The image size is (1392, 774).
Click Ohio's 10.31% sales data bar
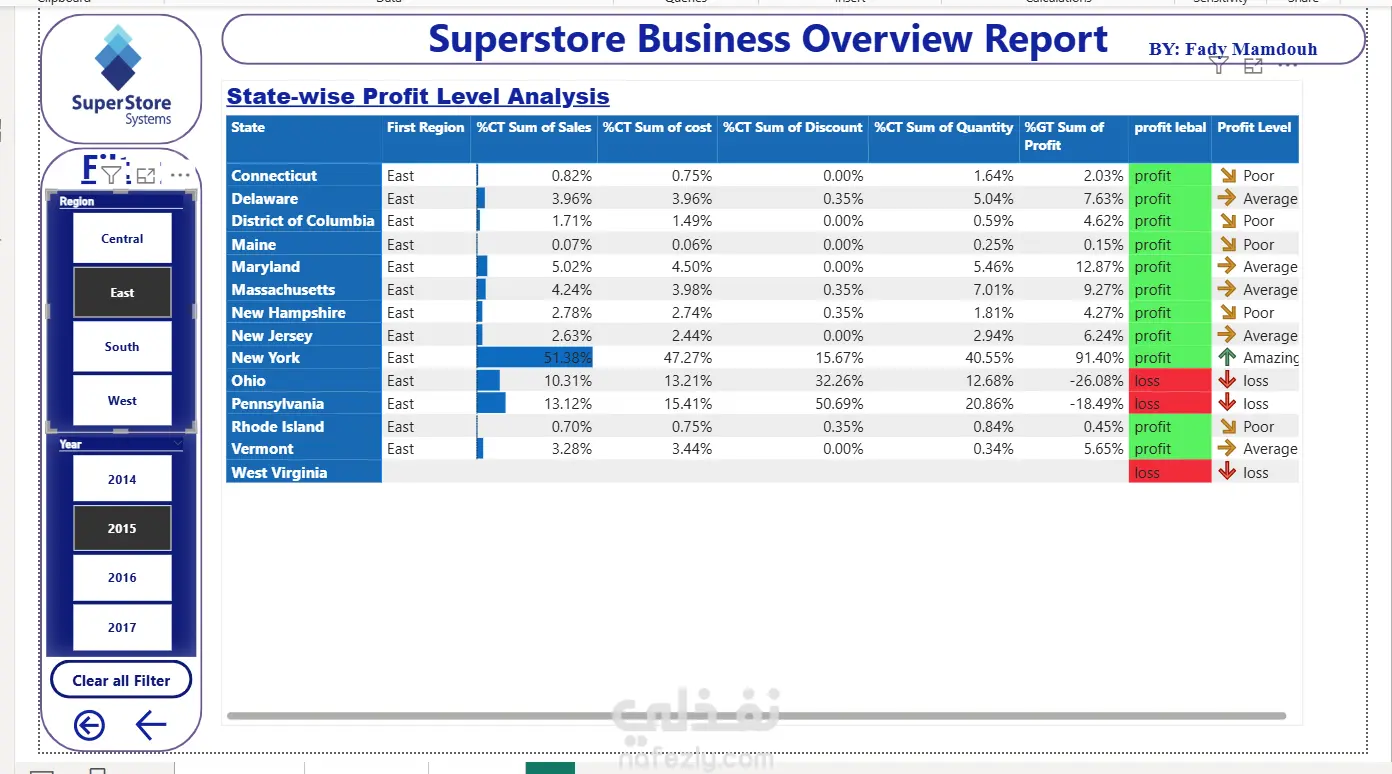point(488,380)
